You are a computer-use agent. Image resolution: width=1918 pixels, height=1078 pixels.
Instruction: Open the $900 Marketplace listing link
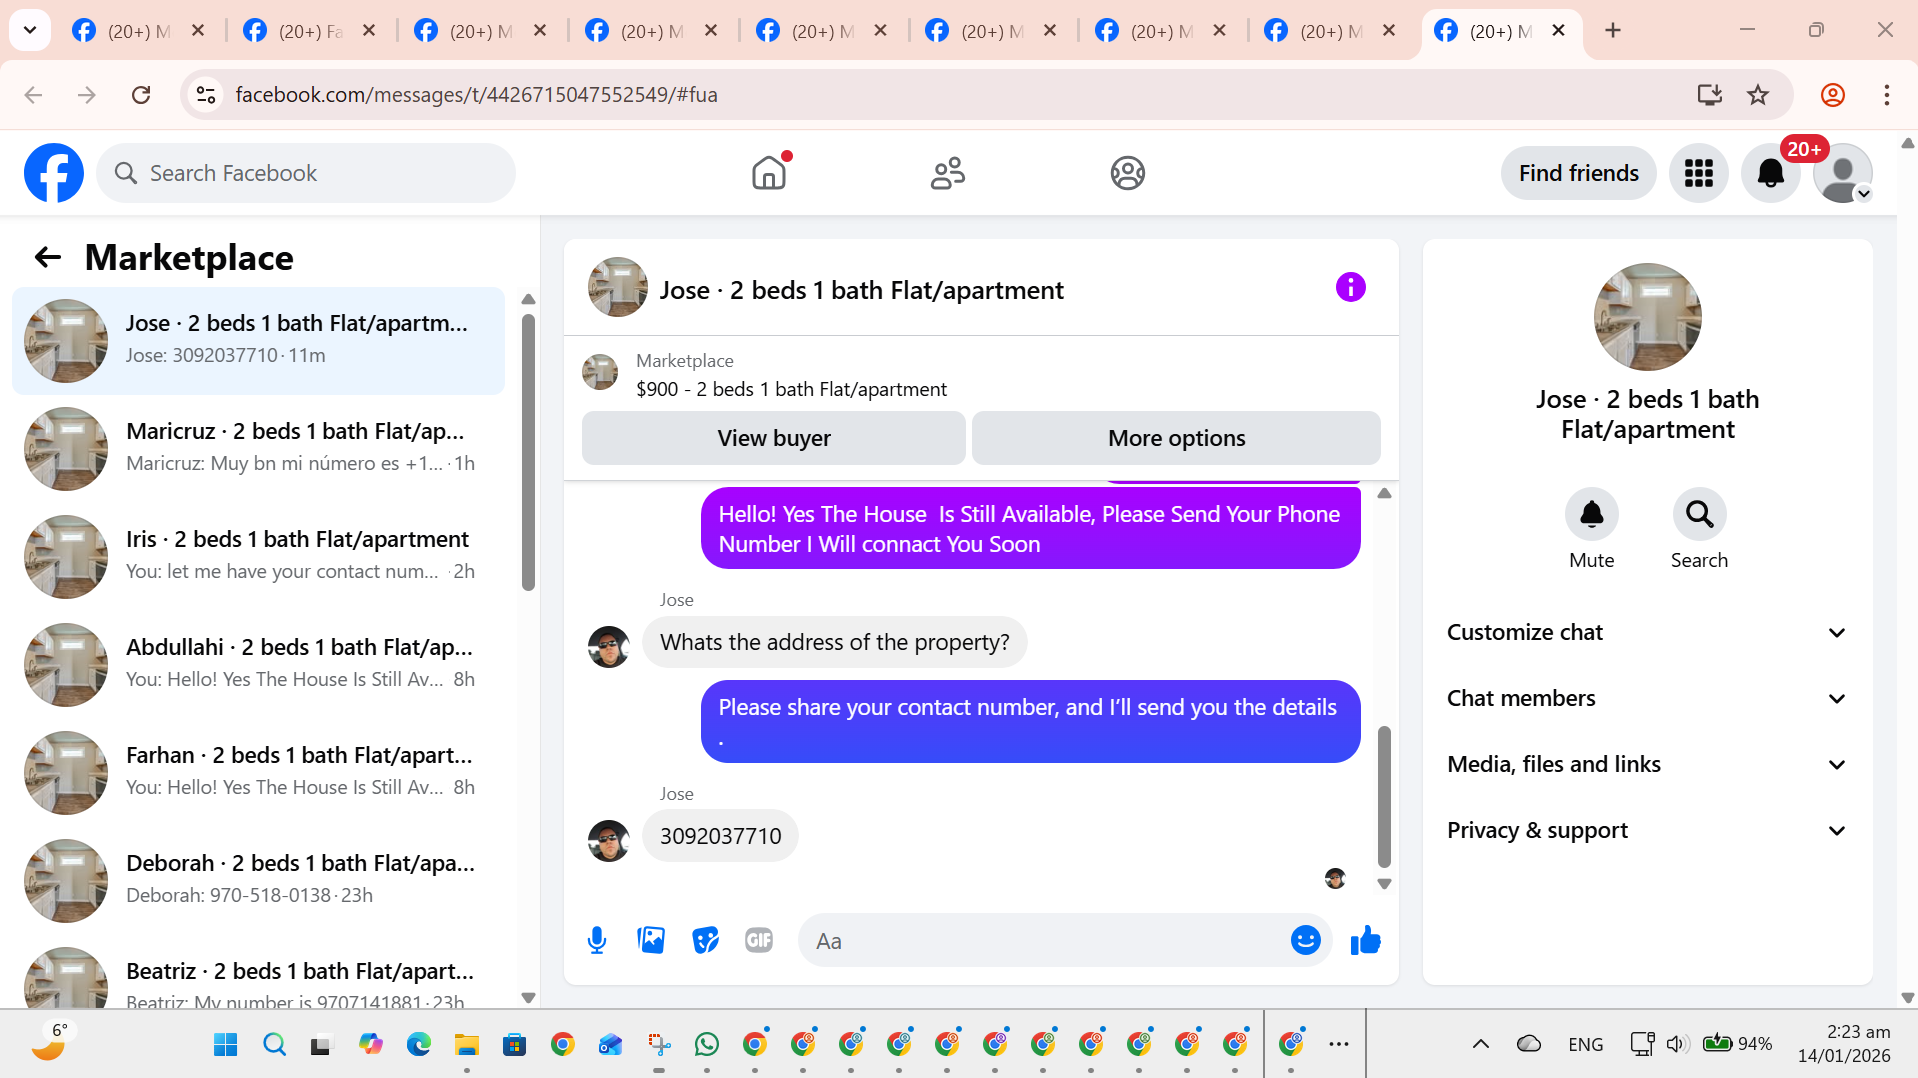pyautogui.click(x=791, y=389)
